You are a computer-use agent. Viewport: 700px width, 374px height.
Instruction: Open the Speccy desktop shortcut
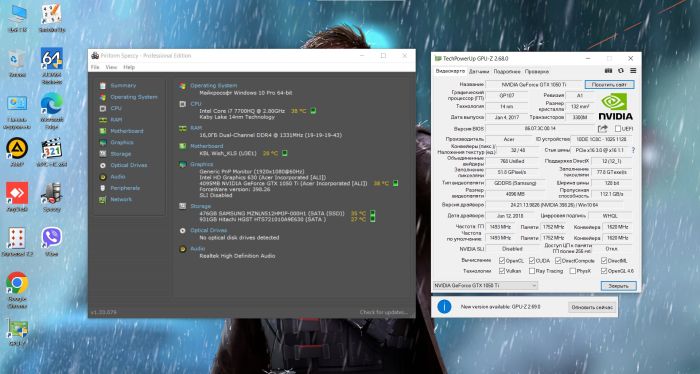click(52, 197)
